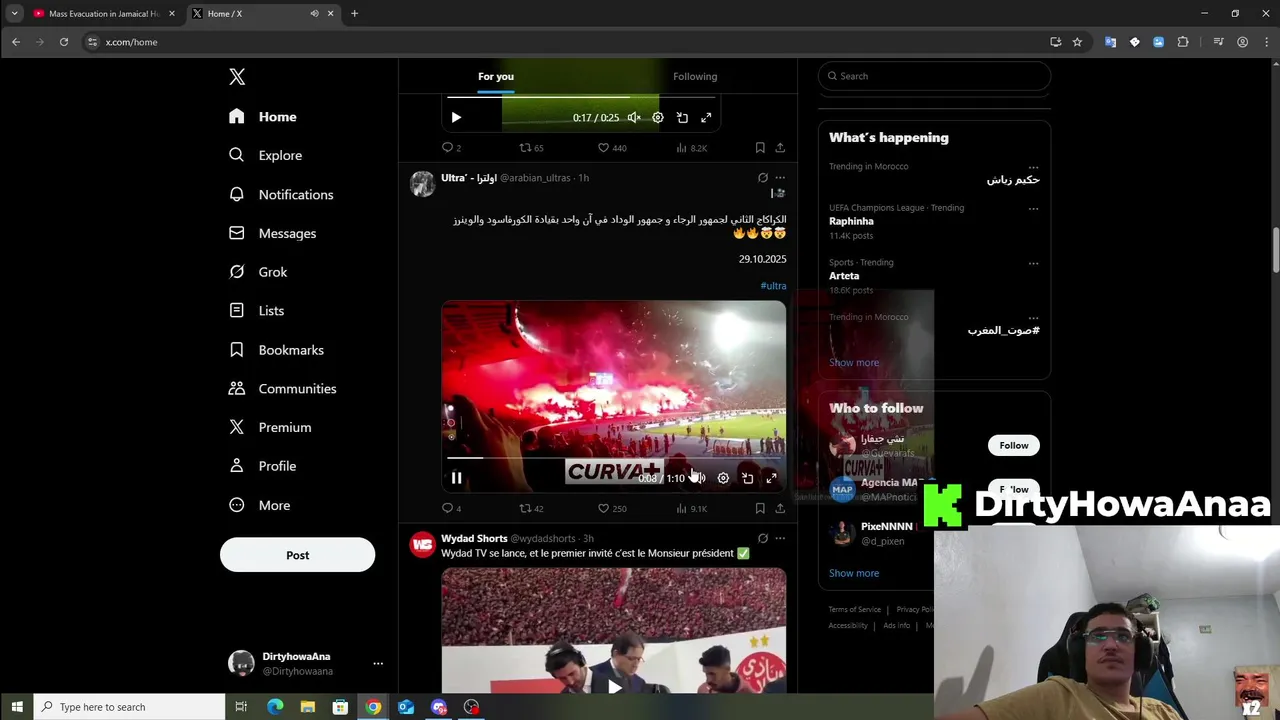The height and width of the screenshot is (720, 1280).
Task: Follow the first suggested account
Action: pos(1013,445)
